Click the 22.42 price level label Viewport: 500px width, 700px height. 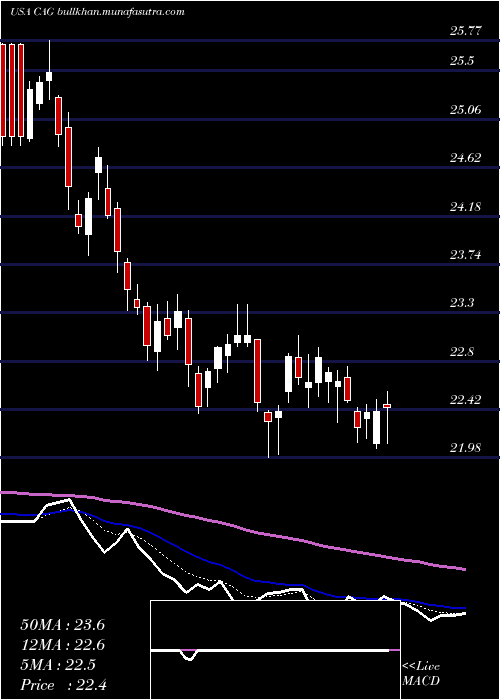point(467,400)
